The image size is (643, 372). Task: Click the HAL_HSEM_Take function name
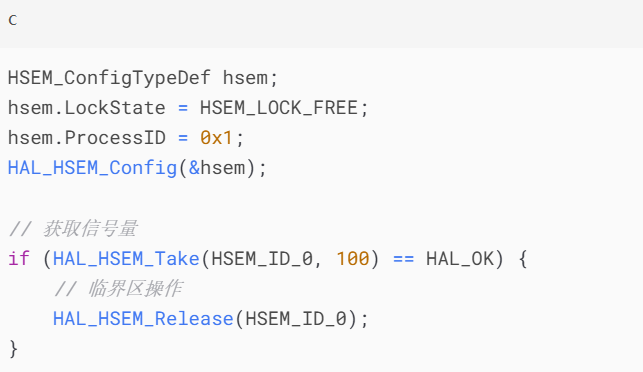coord(126,259)
